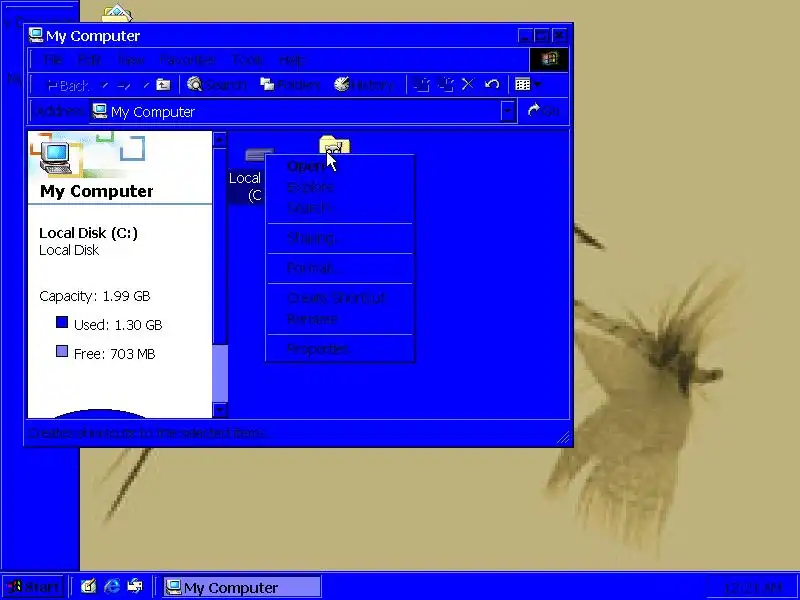The width and height of the screenshot is (800, 600).
Task: Open the Search toolbar button
Action: [216, 85]
